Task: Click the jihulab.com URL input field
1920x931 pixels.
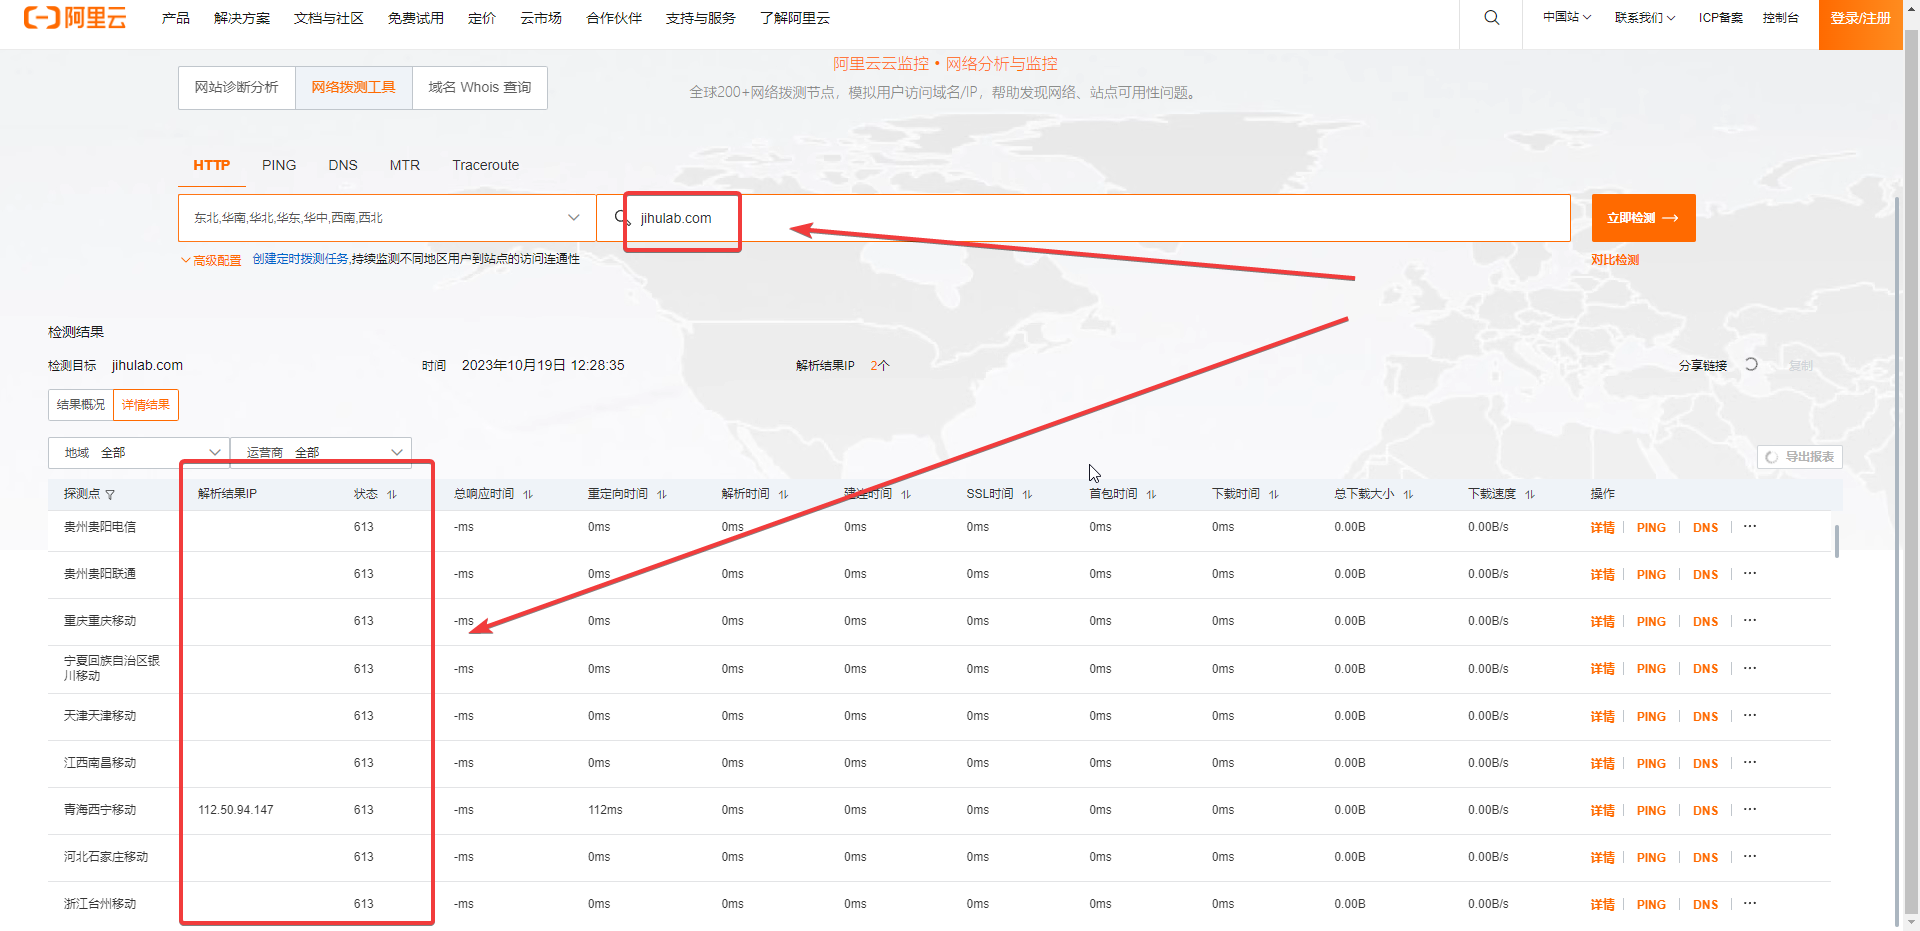Action: [x=1084, y=218]
